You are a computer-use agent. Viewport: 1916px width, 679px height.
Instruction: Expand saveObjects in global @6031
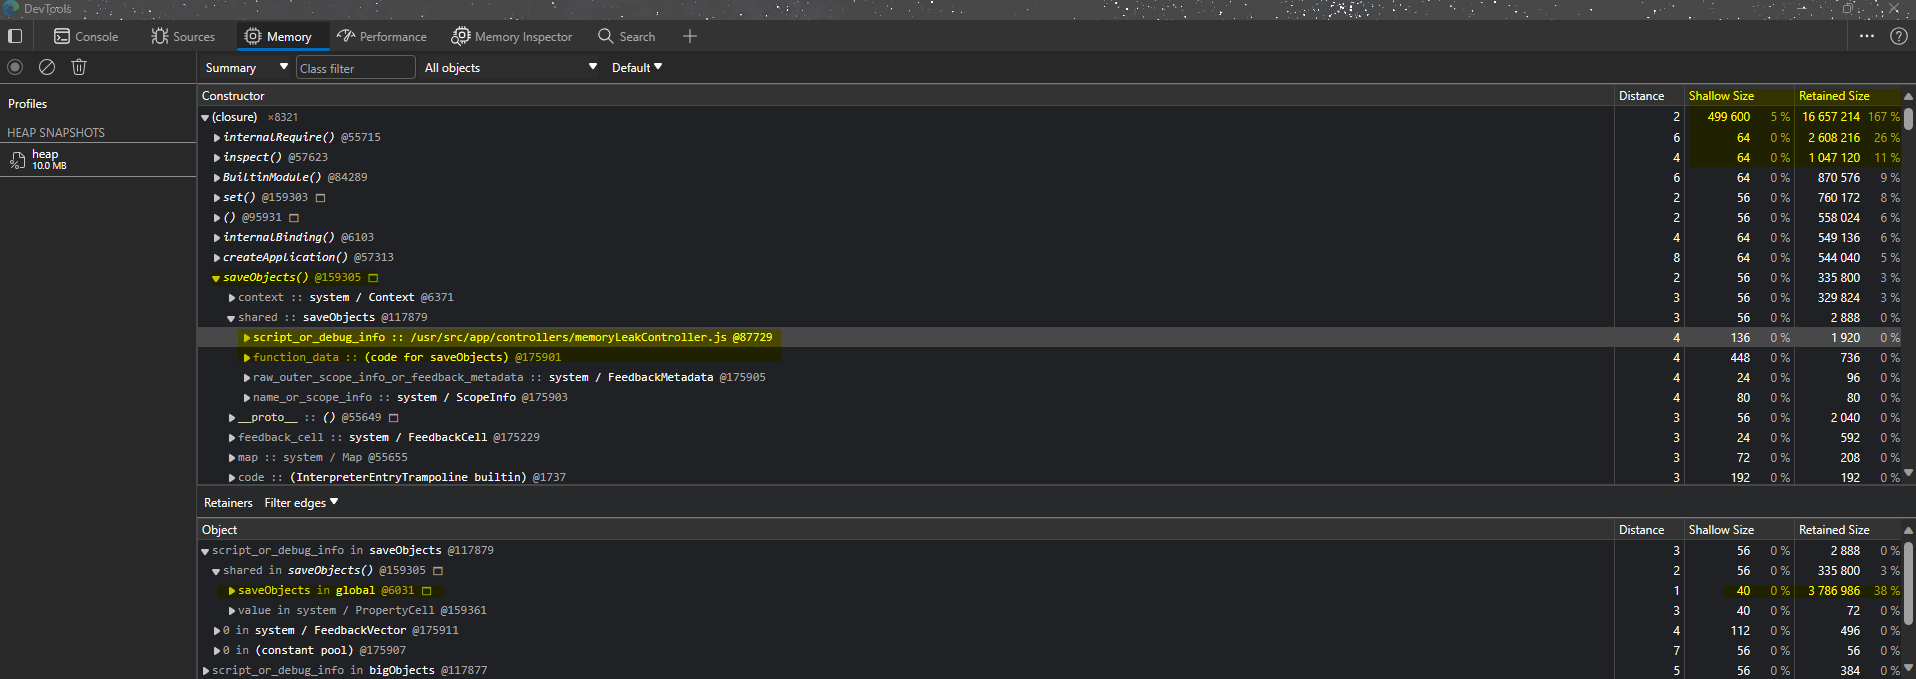point(232,591)
